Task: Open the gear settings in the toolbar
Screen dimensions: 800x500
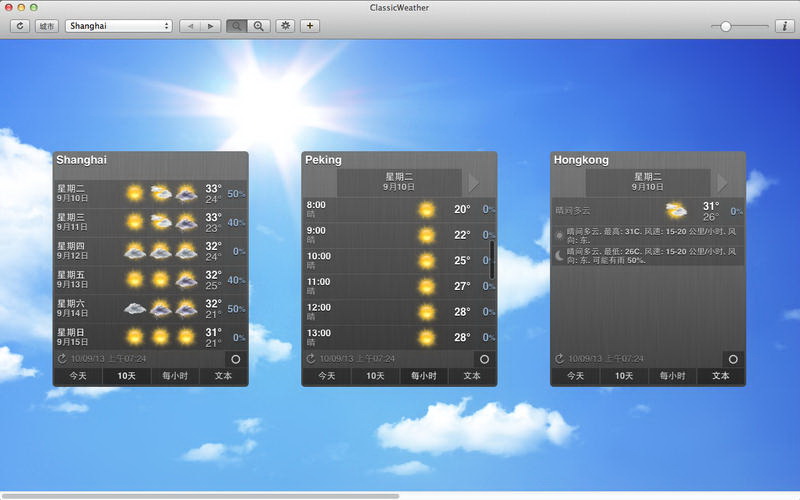Action: pos(285,26)
